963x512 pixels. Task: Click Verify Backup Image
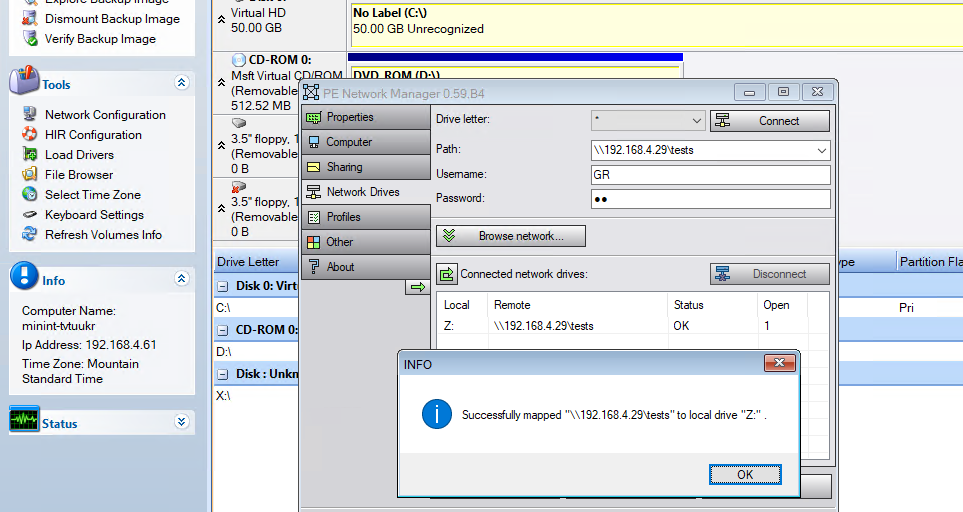(100, 39)
